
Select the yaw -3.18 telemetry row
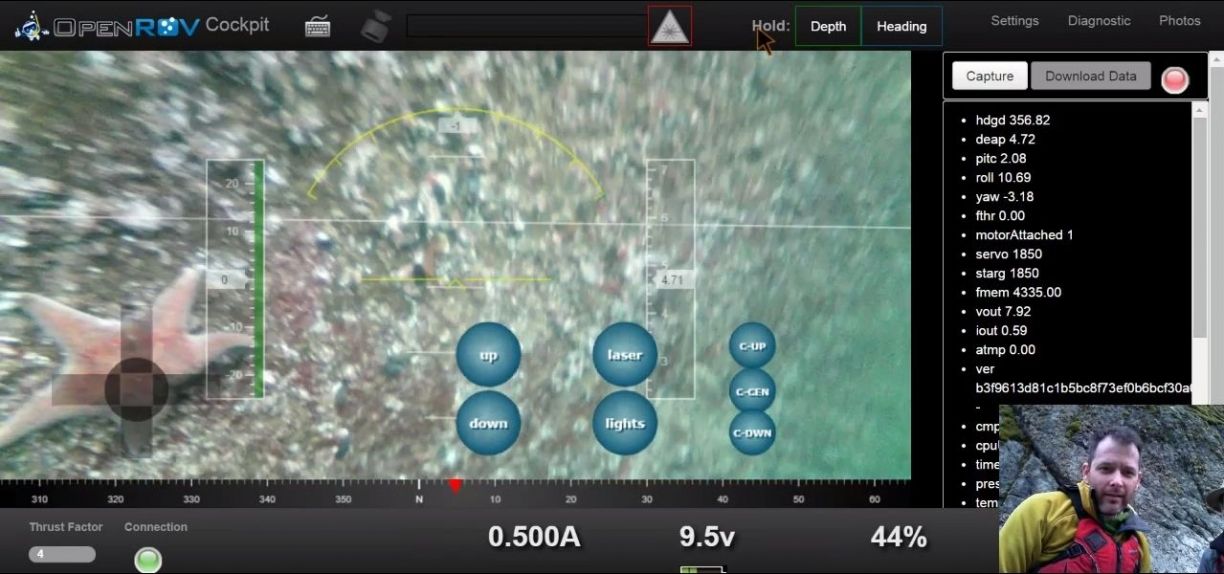coord(1004,196)
